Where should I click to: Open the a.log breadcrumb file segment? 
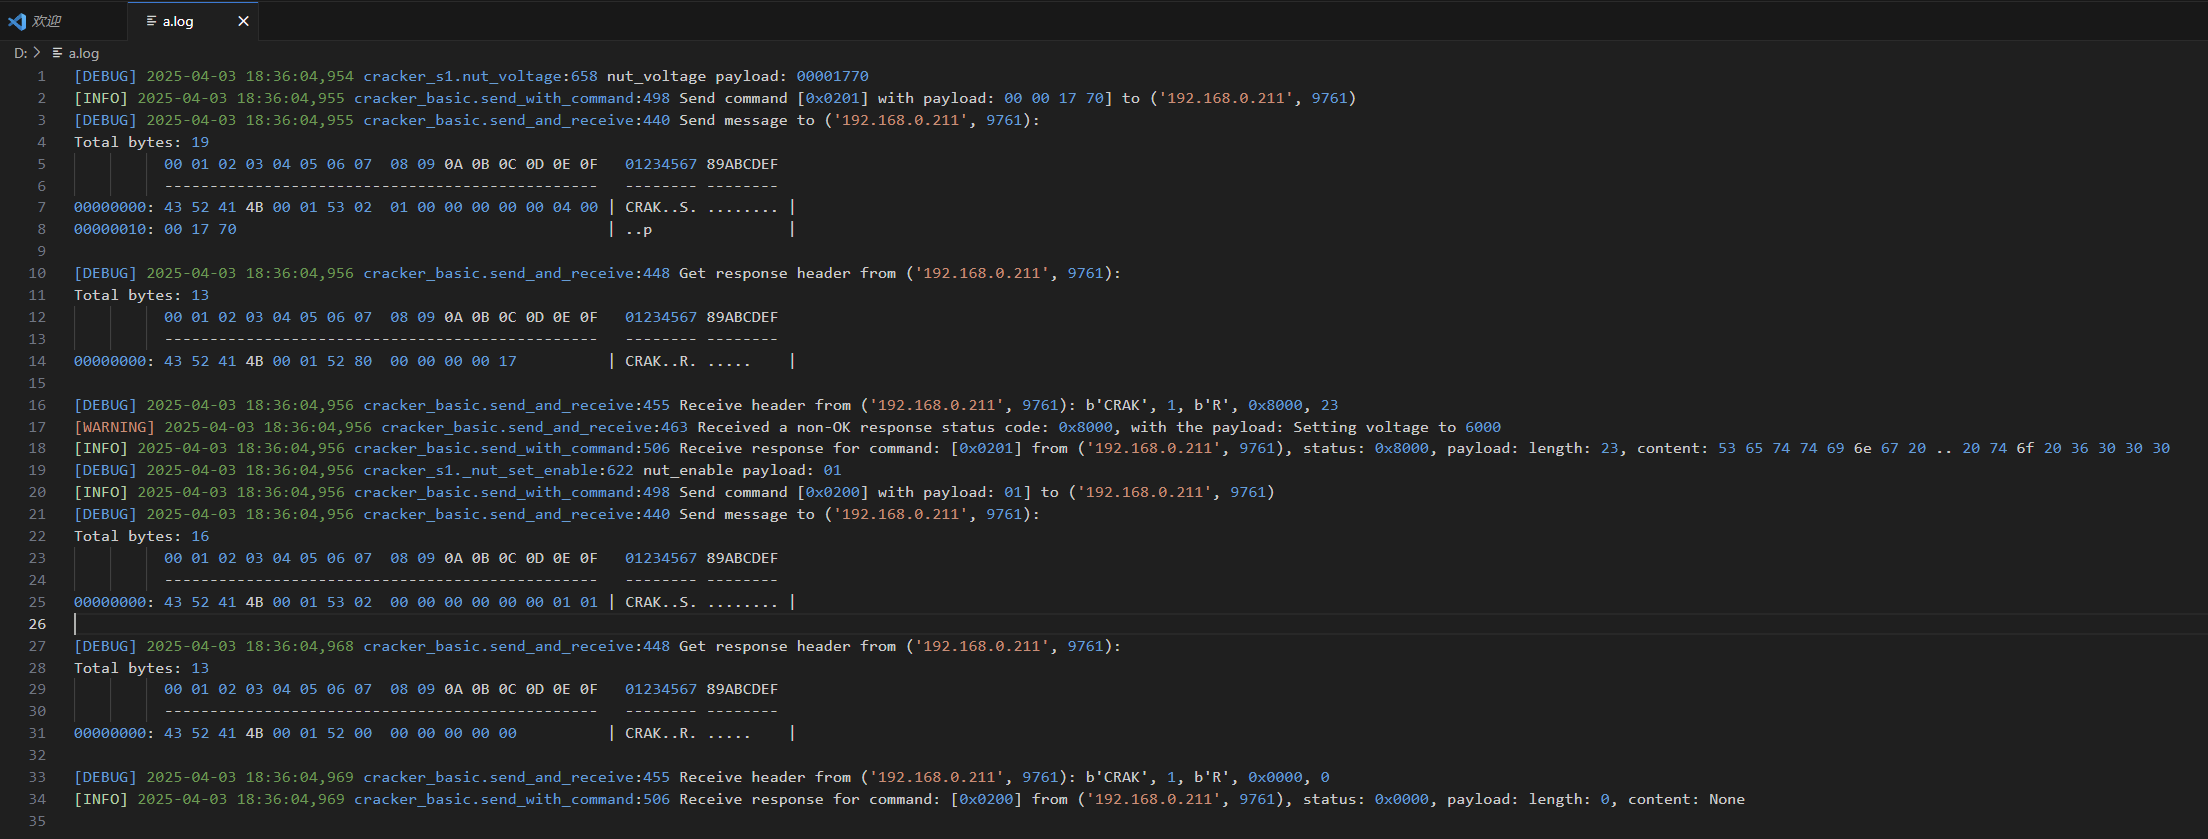[83, 53]
